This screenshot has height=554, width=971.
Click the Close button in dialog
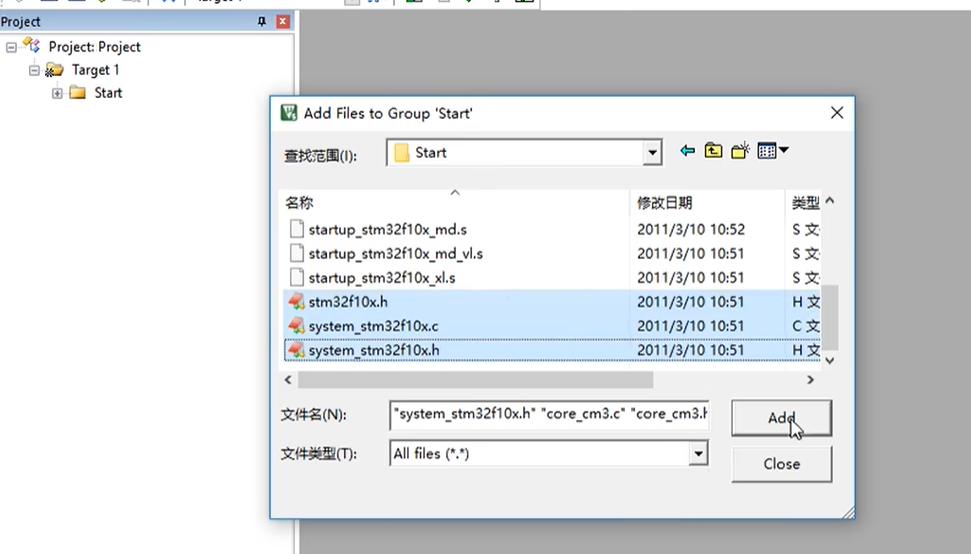click(782, 464)
